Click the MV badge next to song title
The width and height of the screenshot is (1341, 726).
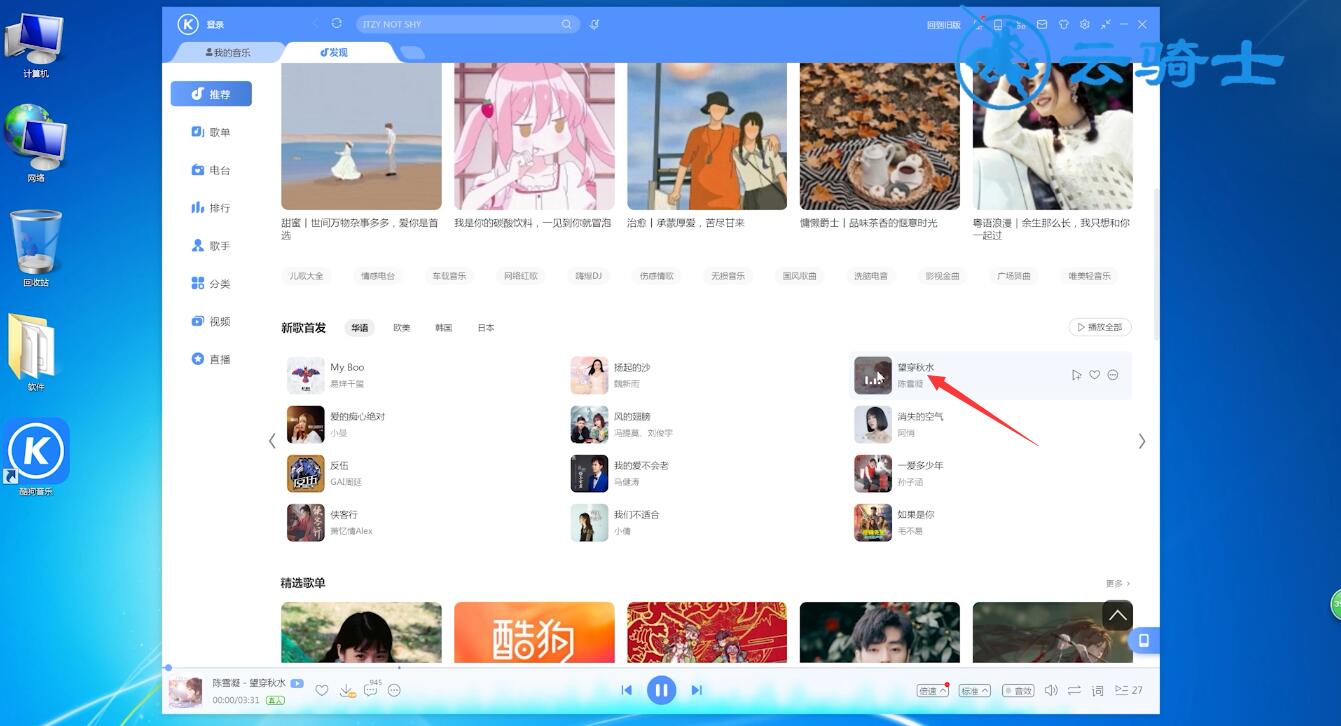pyautogui.click(x=297, y=683)
